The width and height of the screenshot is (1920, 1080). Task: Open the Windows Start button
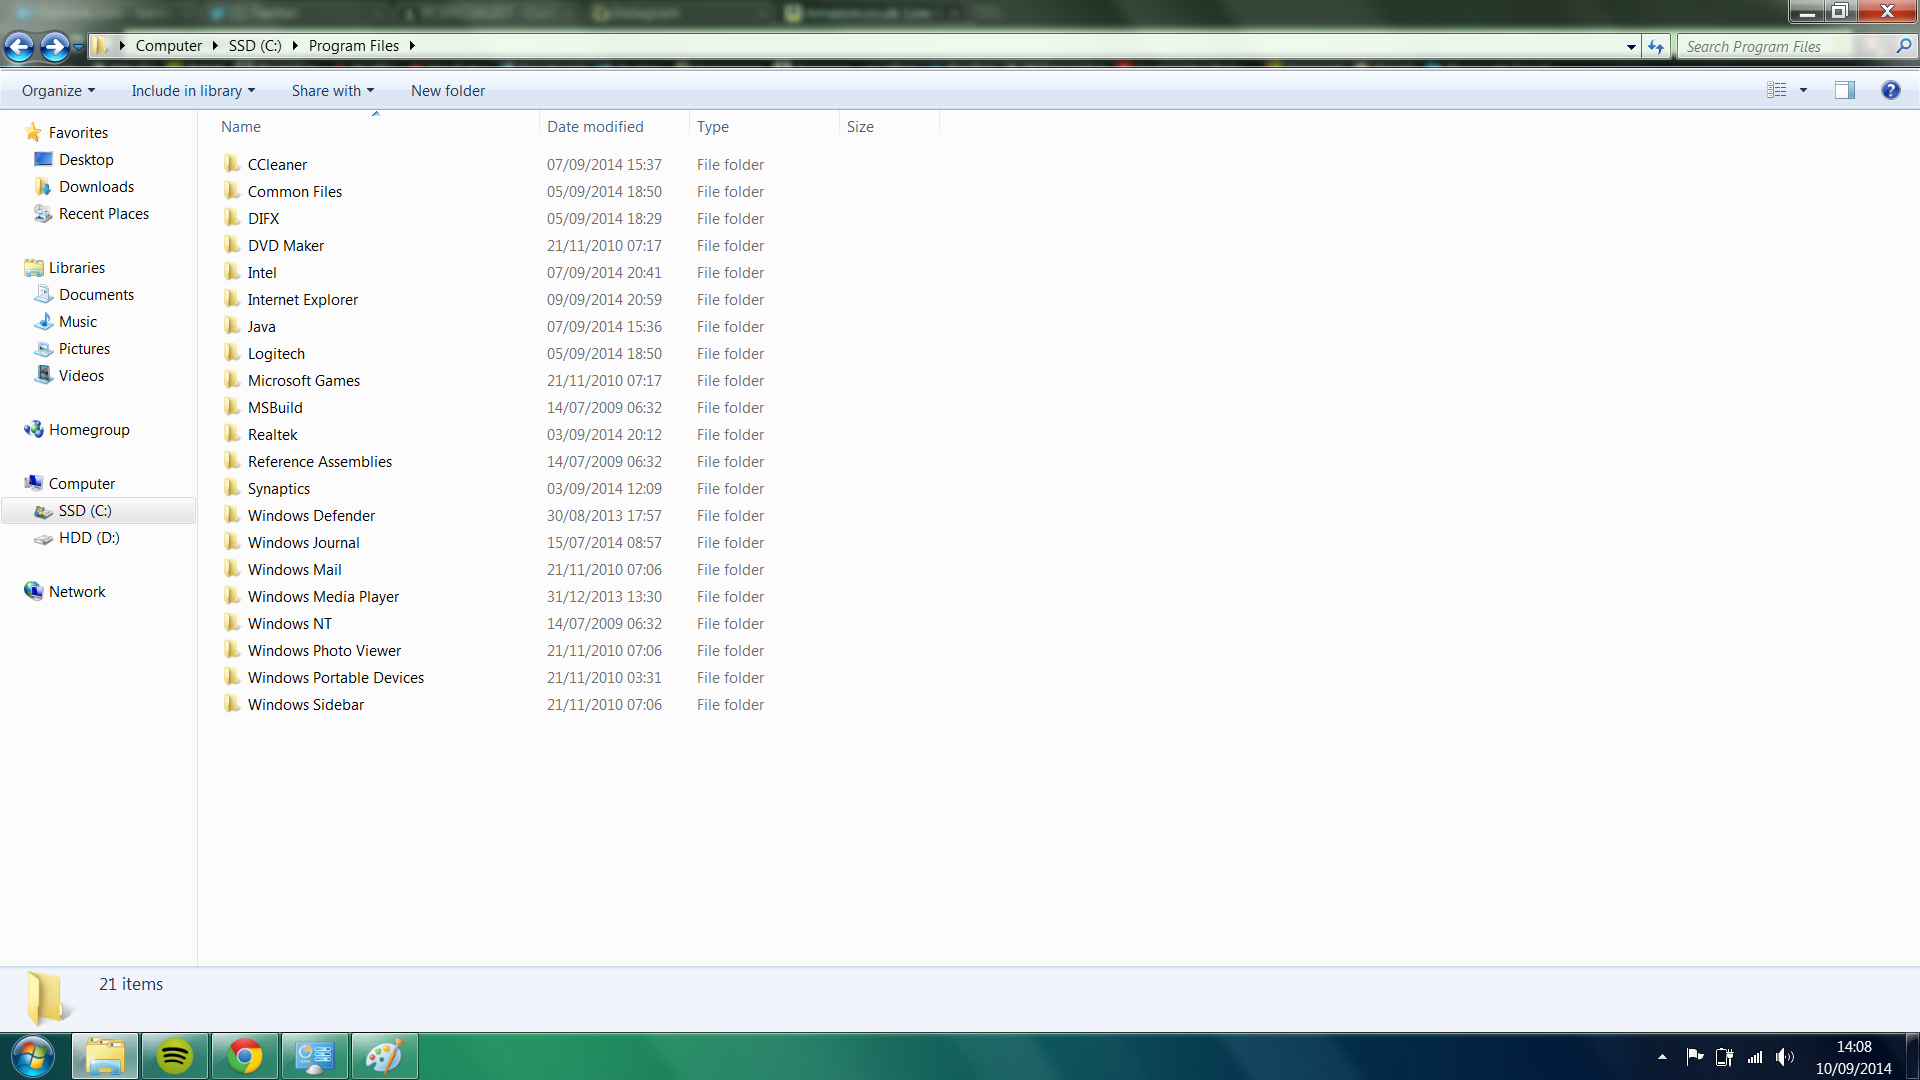pos(32,1056)
